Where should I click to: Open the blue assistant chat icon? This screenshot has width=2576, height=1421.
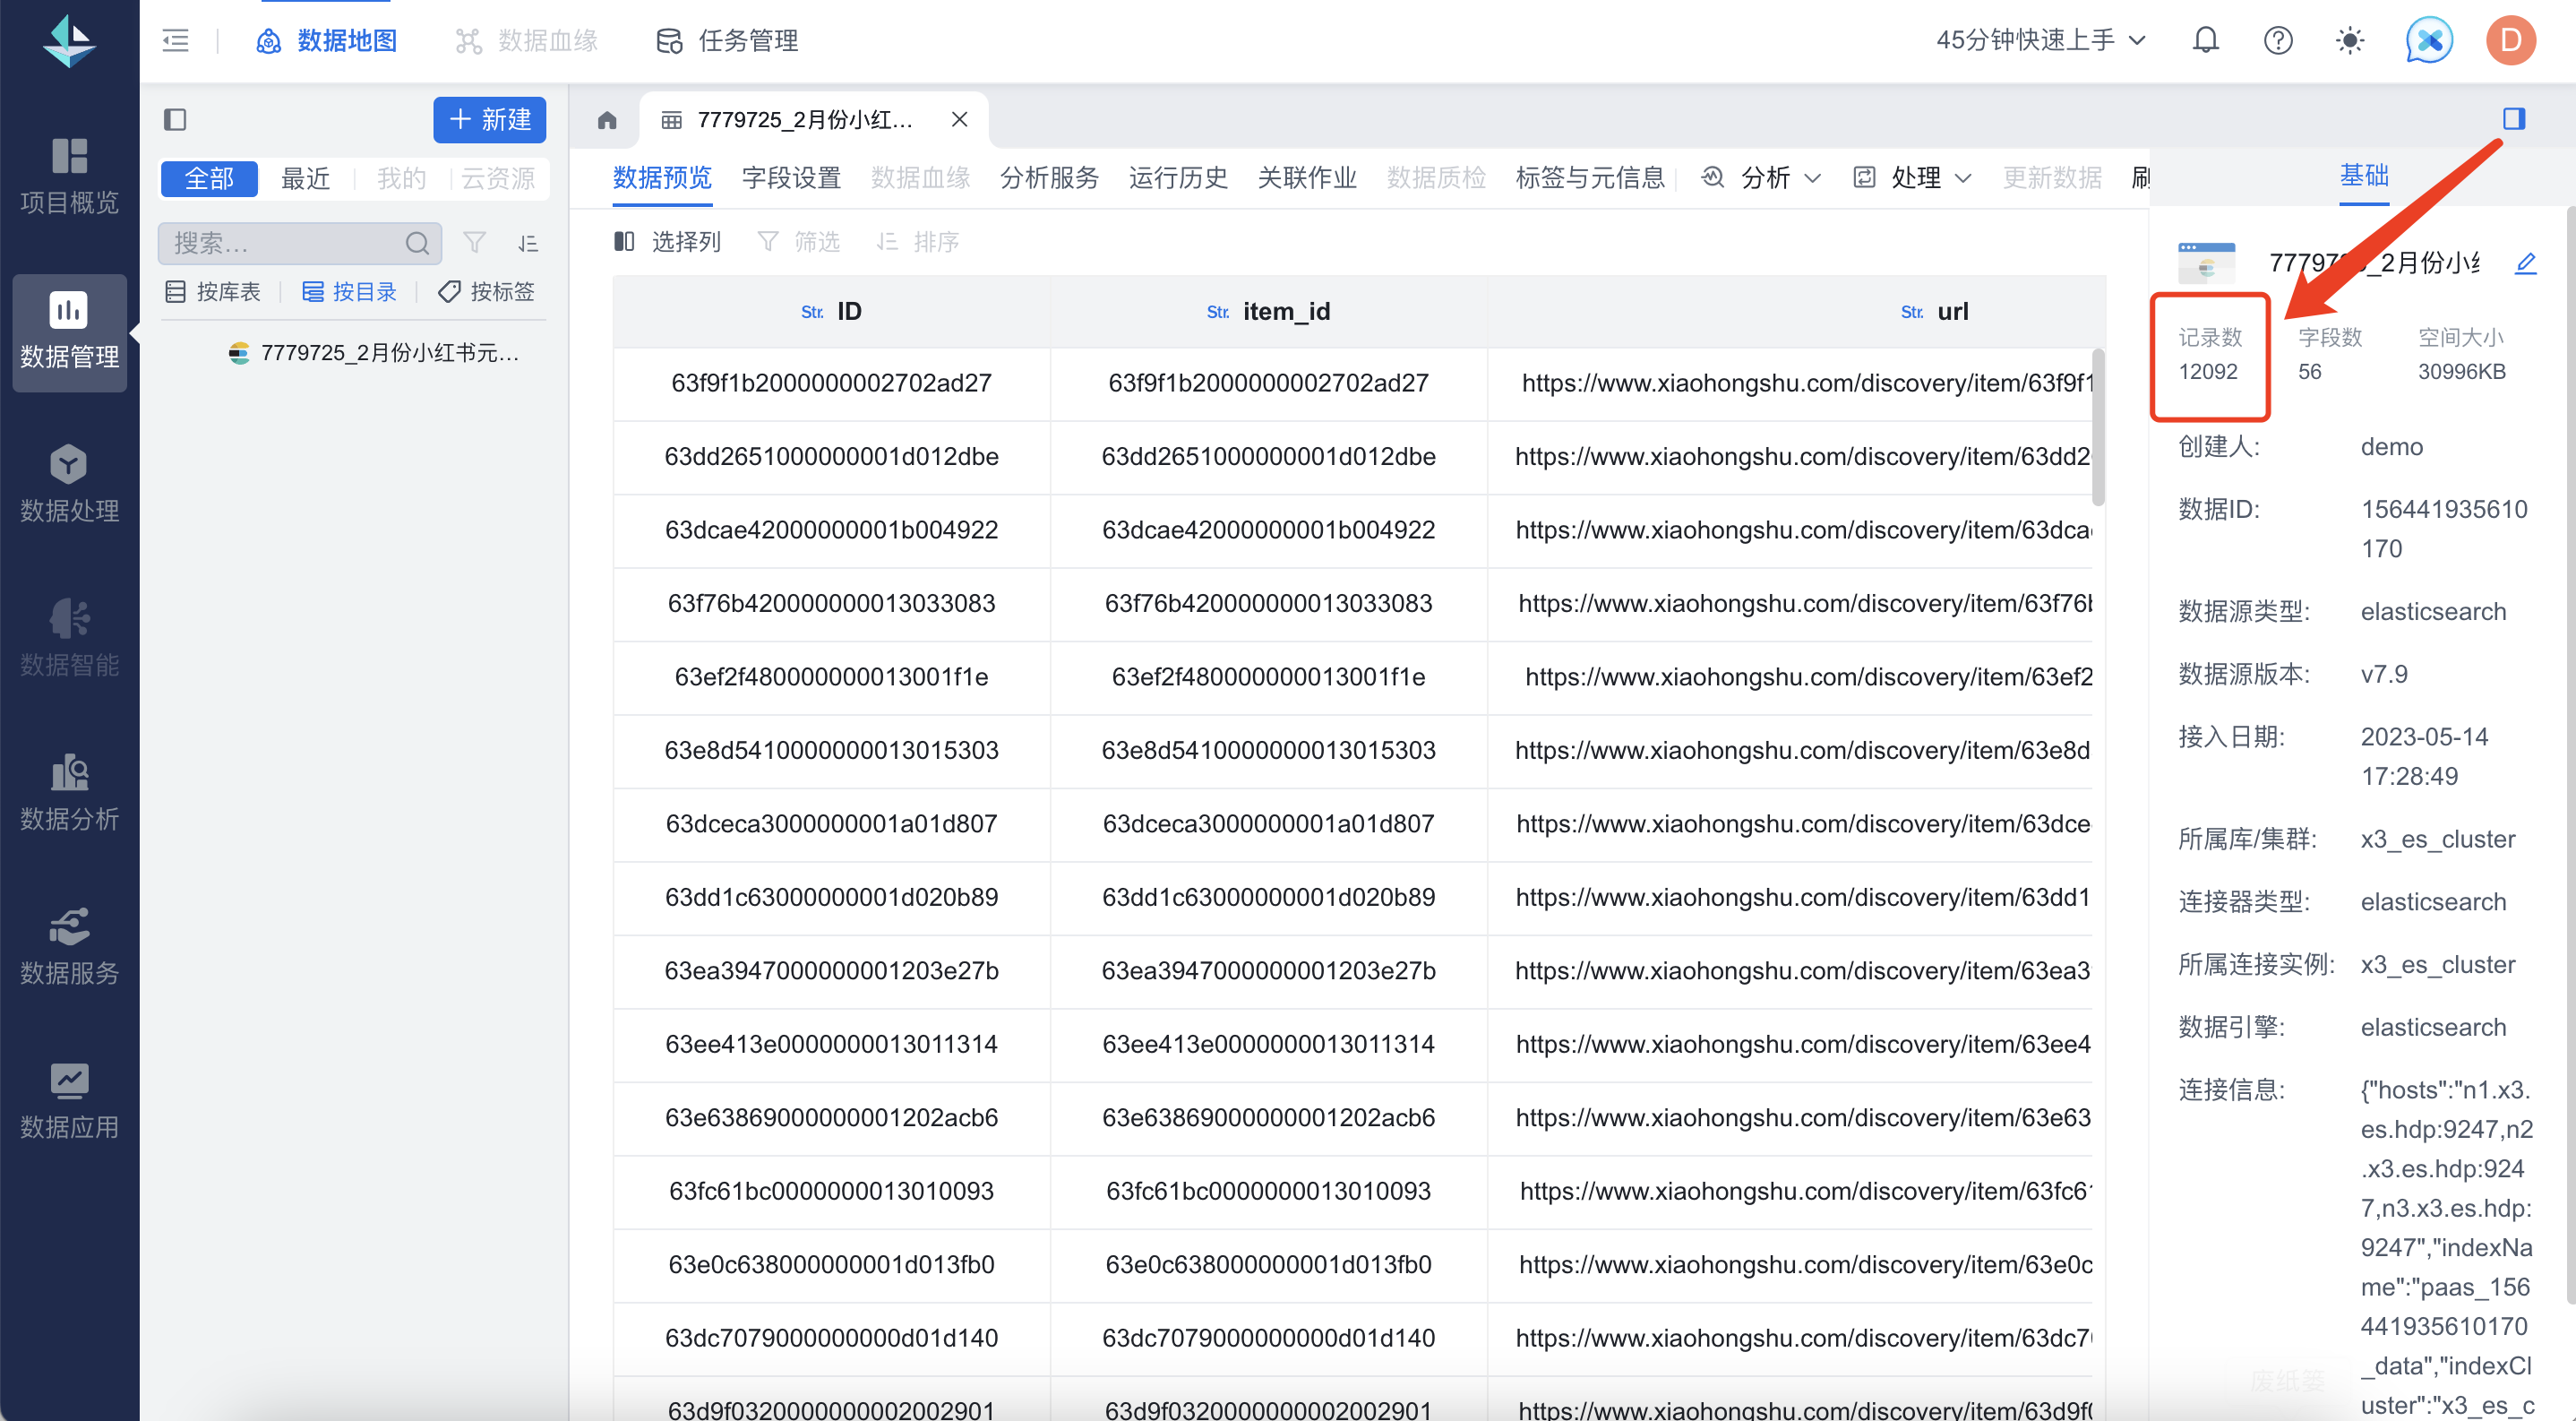tap(2429, 40)
